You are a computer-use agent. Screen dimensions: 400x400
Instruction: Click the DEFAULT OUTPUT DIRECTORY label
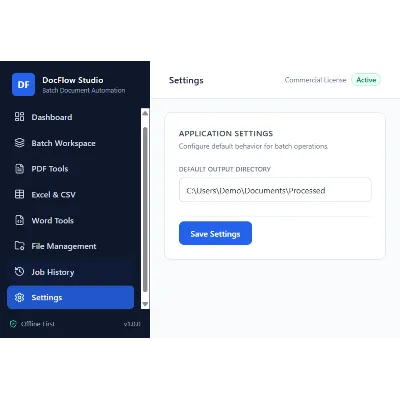(x=225, y=169)
